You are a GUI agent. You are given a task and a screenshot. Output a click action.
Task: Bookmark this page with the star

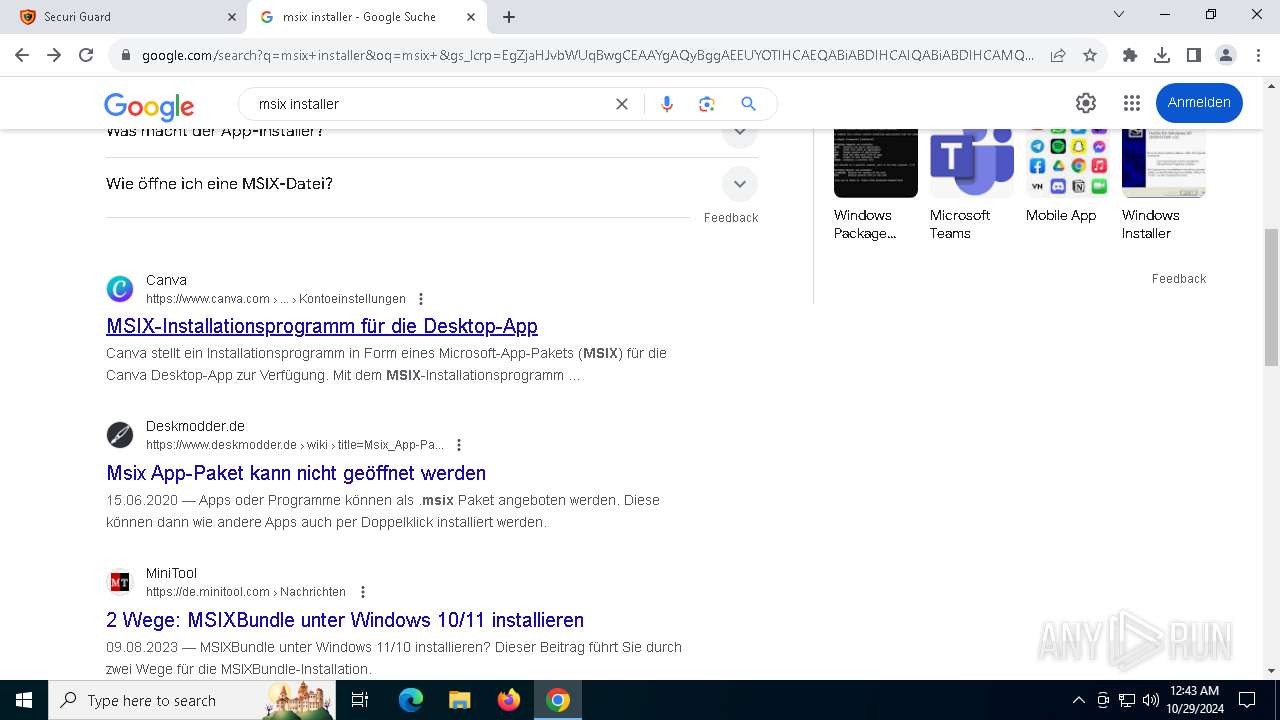[x=1090, y=56]
